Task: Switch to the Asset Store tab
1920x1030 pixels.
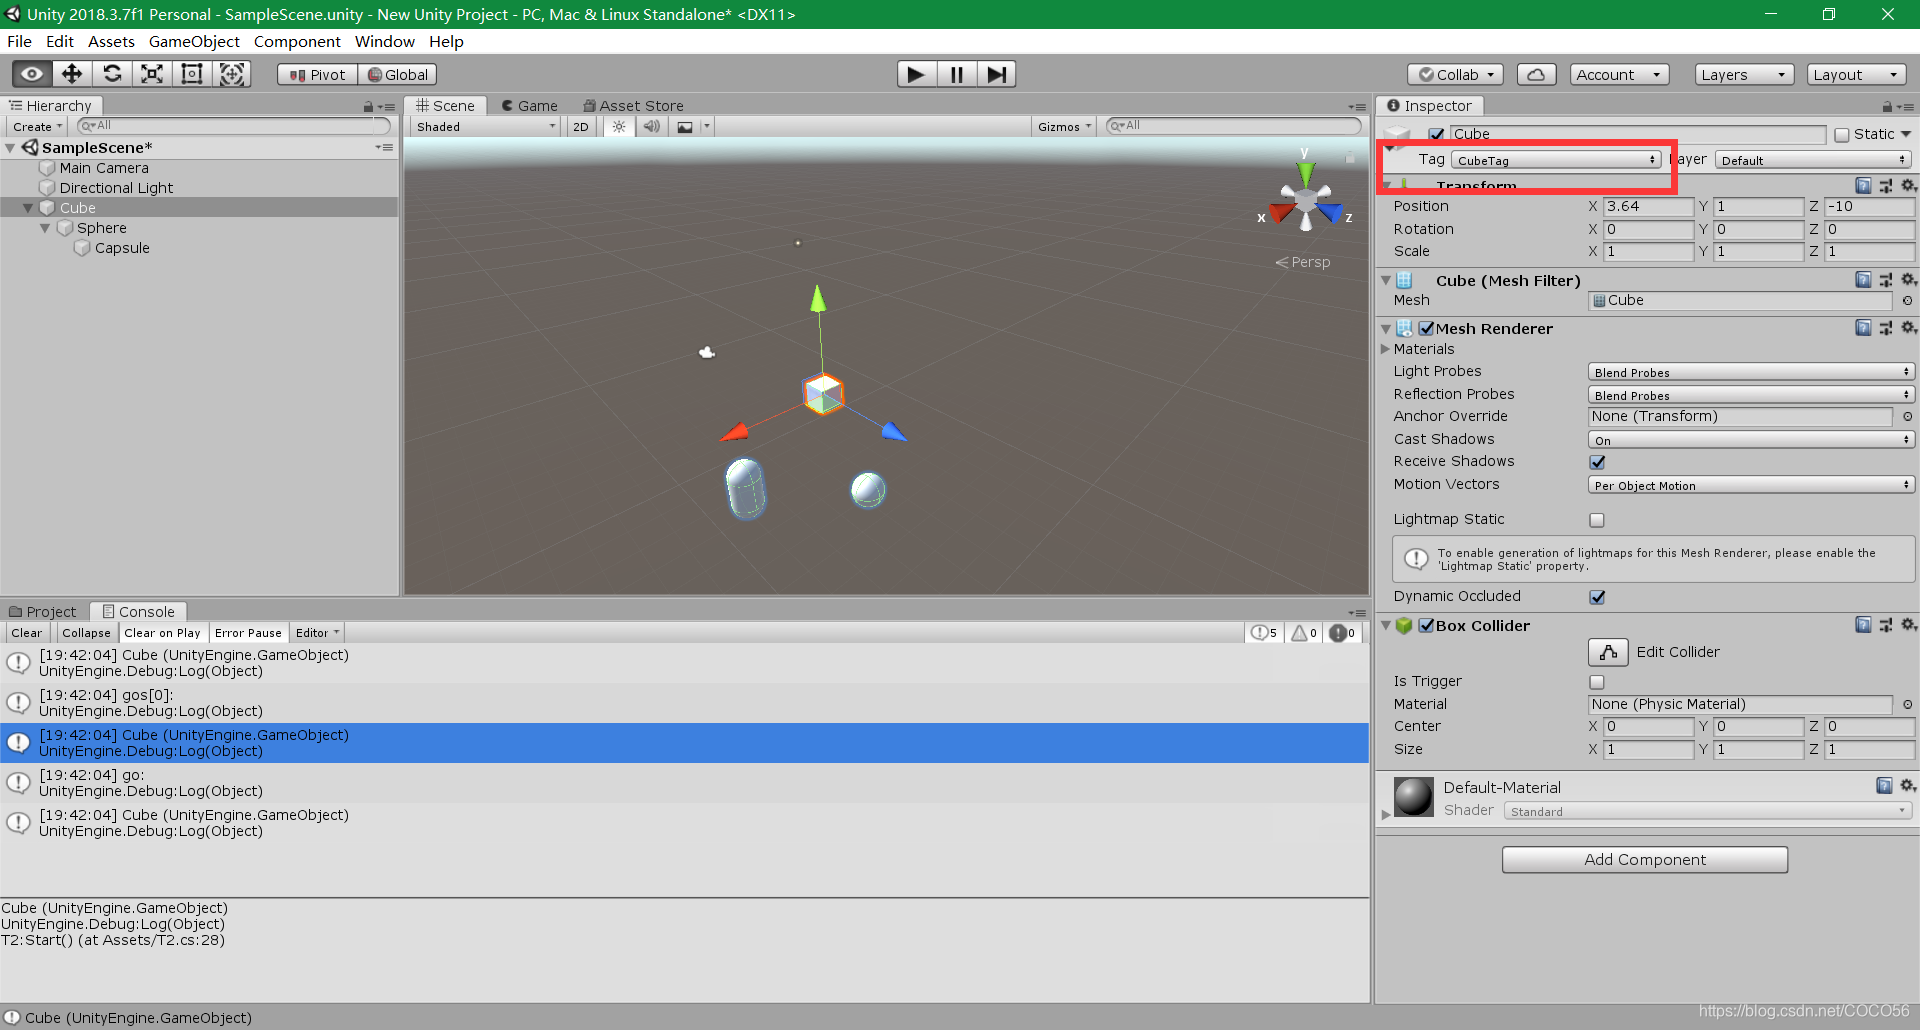Action: [x=634, y=106]
